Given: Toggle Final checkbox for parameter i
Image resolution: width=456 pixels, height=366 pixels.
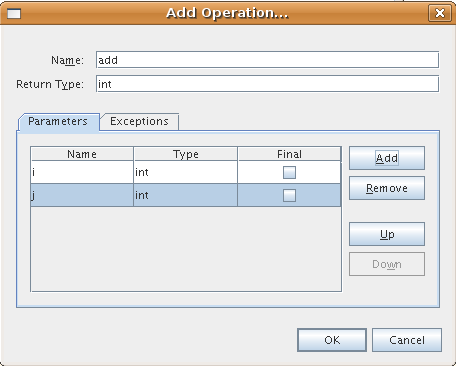Looking at the screenshot, I should pyautogui.click(x=289, y=172).
